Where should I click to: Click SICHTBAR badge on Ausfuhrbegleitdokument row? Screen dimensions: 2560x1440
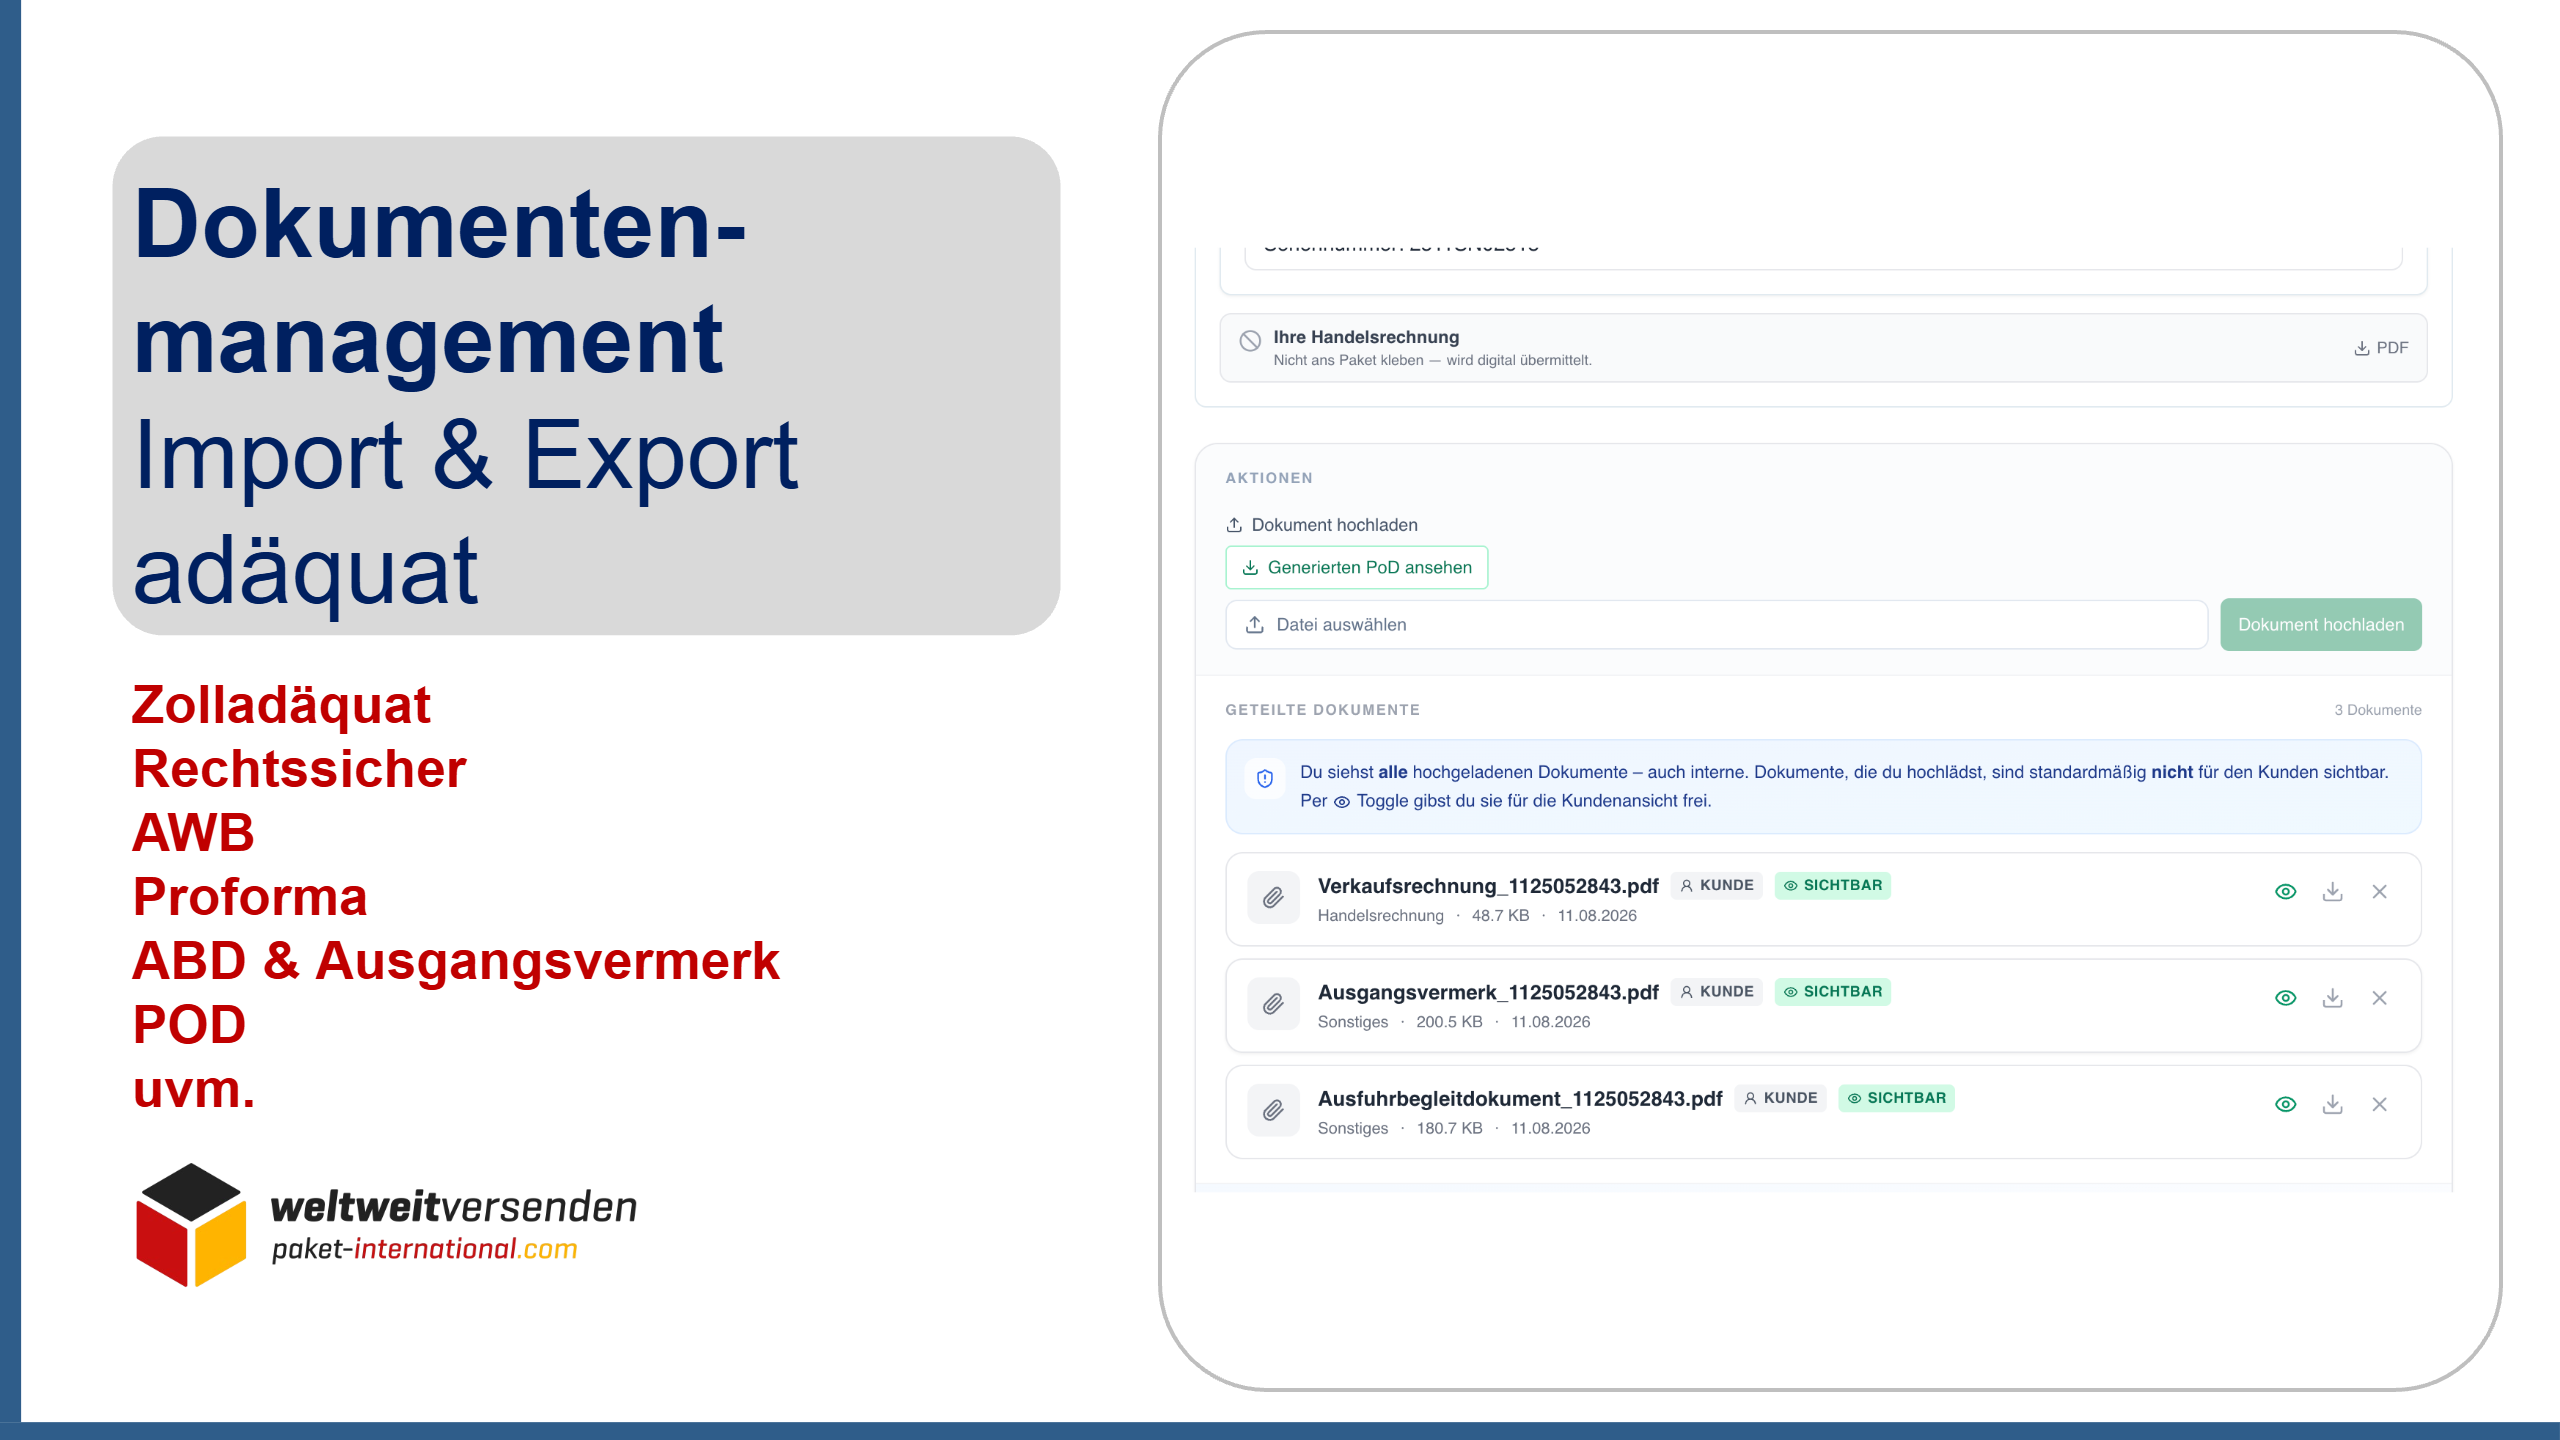click(1897, 1098)
